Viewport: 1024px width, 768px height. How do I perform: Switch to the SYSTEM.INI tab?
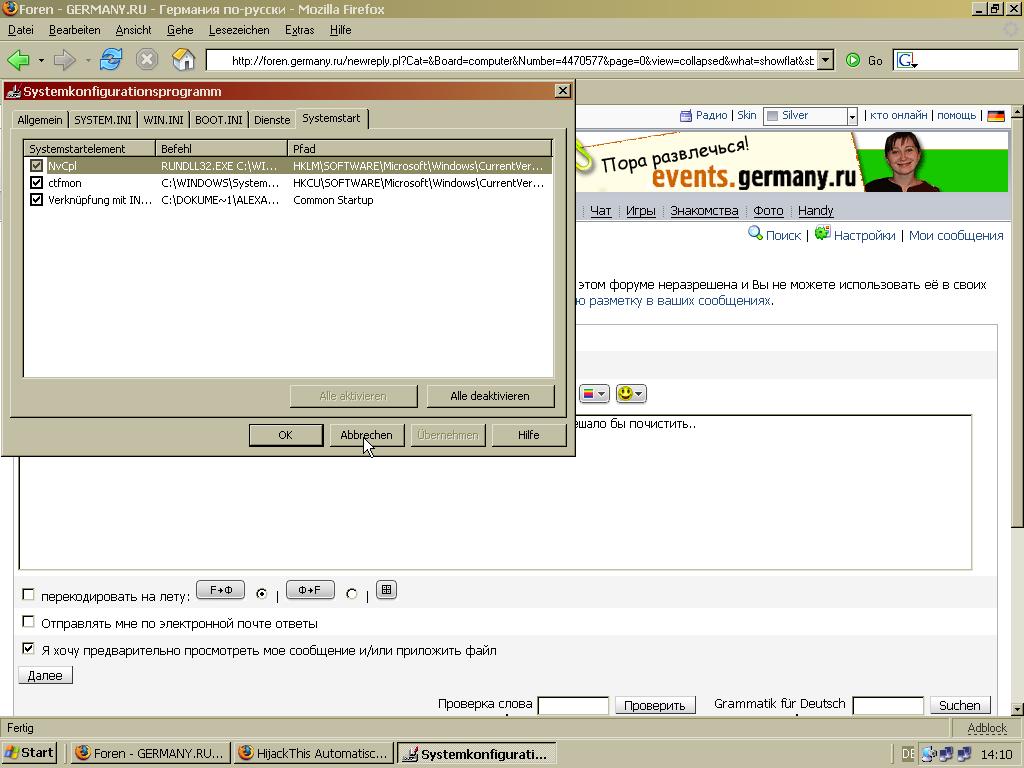(103, 120)
